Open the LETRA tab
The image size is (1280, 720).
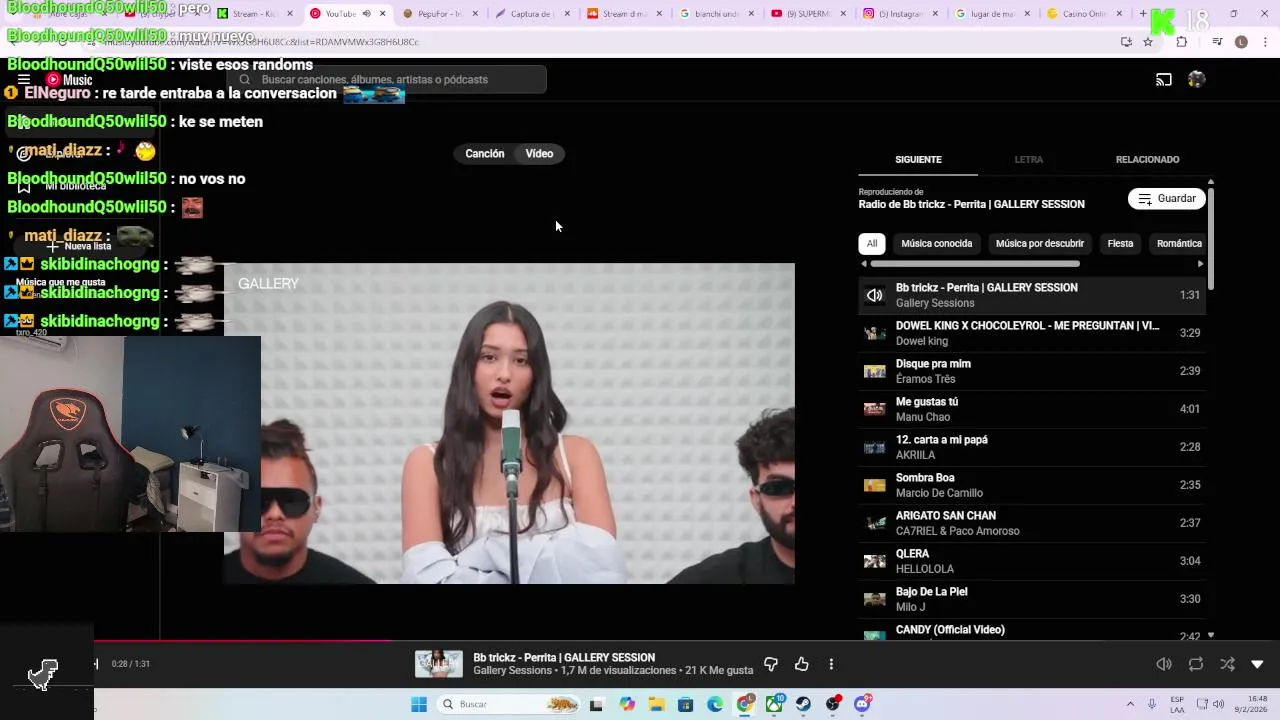pos(1029,160)
